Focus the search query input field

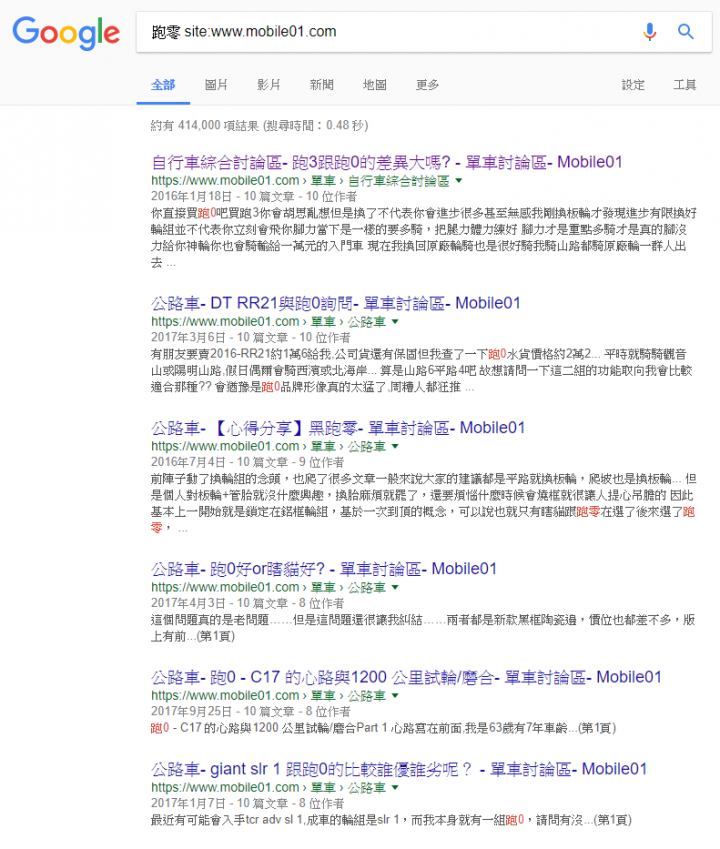384,32
